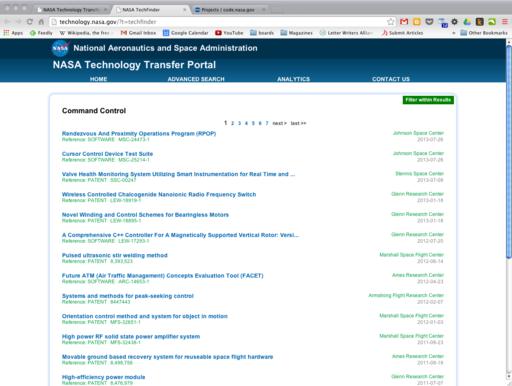This screenshot has width=512, height=386.
Task: Jump to the last results page
Action: 298,123
